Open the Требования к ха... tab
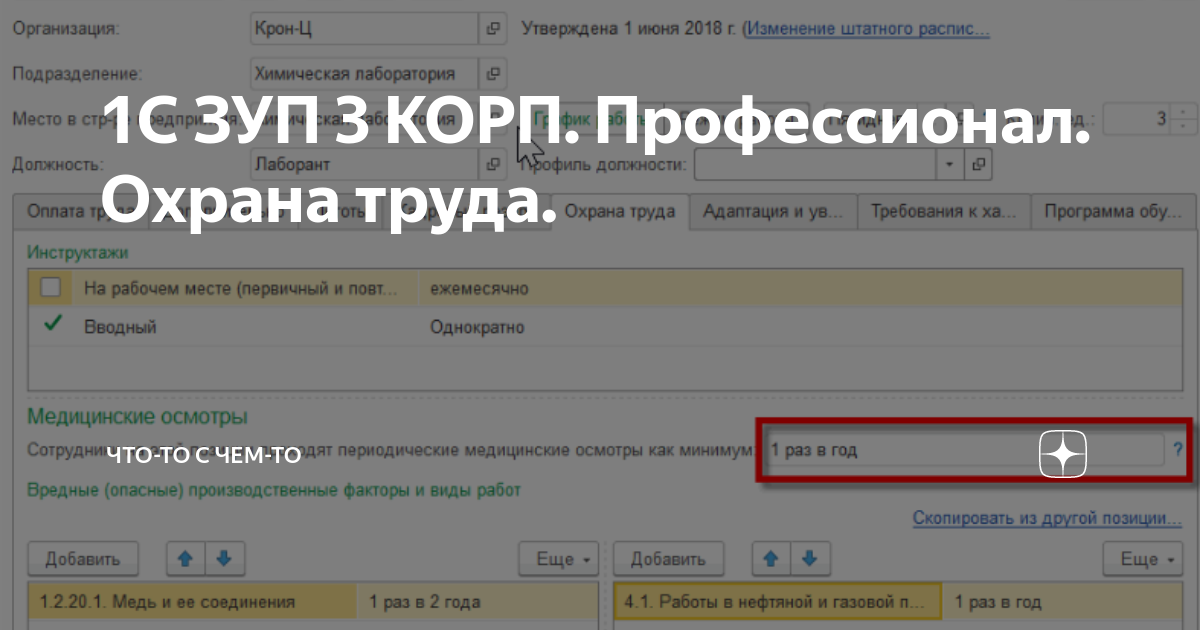The height and width of the screenshot is (630, 1200). click(945, 212)
